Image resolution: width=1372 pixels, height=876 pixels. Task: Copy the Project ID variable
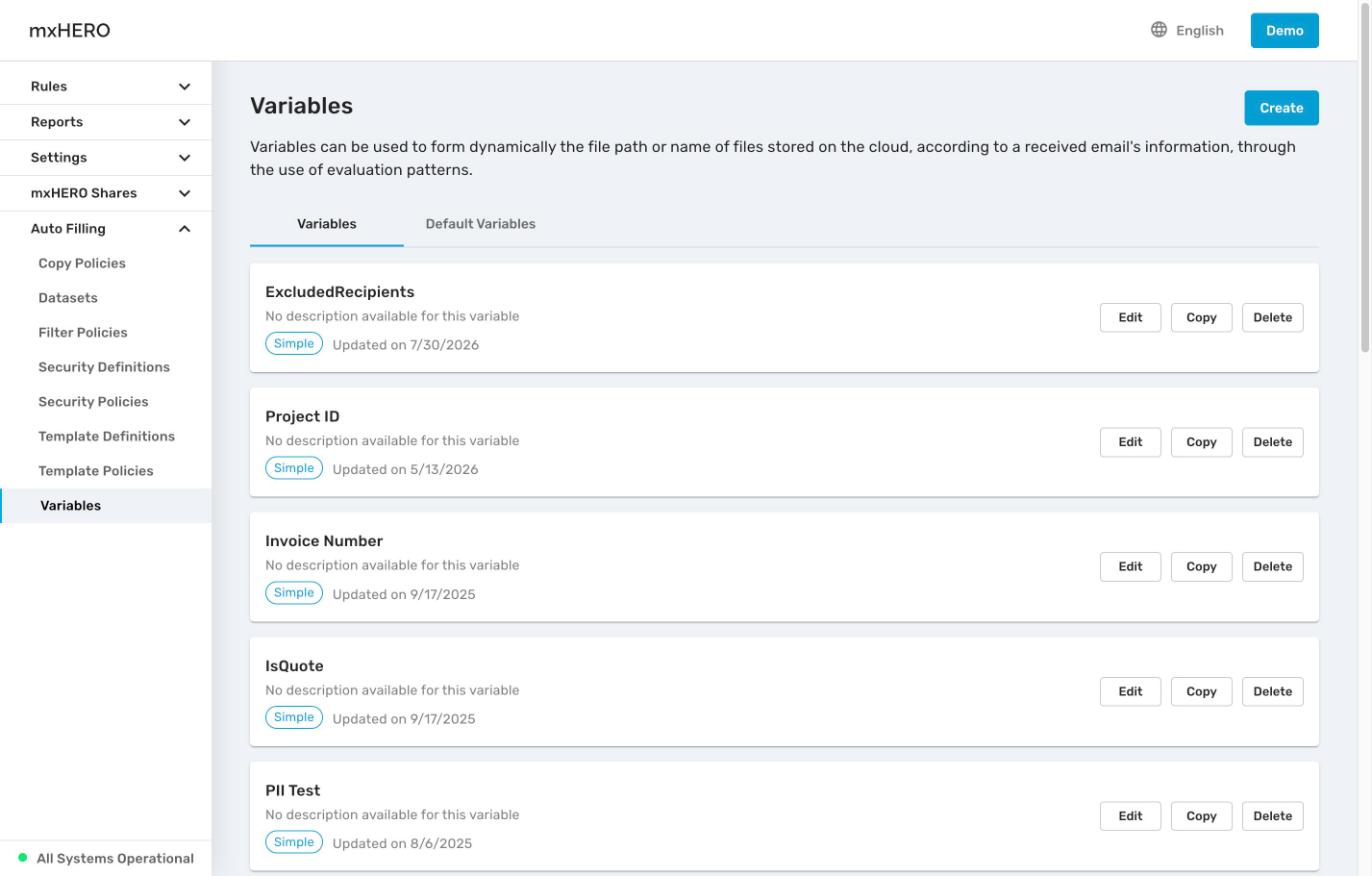click(x=1201, y=442)
